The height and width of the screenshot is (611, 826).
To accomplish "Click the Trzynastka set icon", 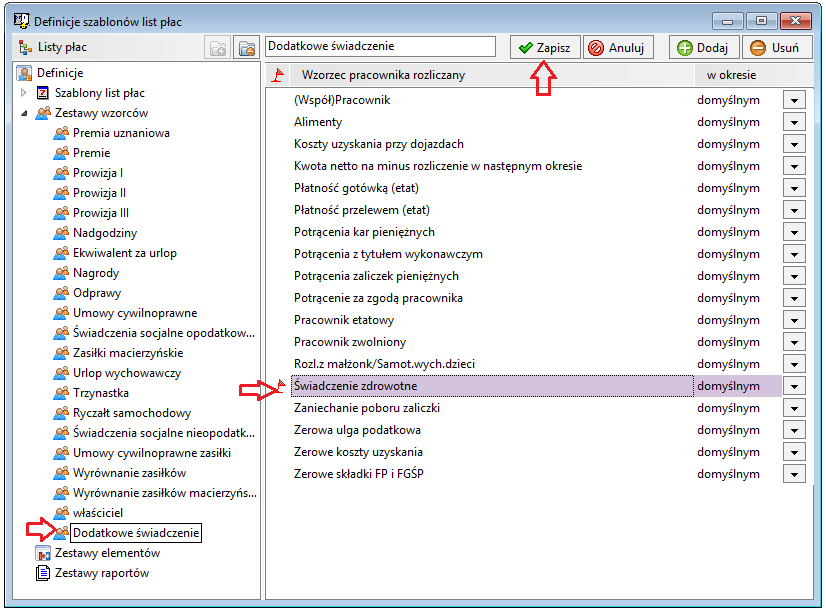I will point(61,393).
